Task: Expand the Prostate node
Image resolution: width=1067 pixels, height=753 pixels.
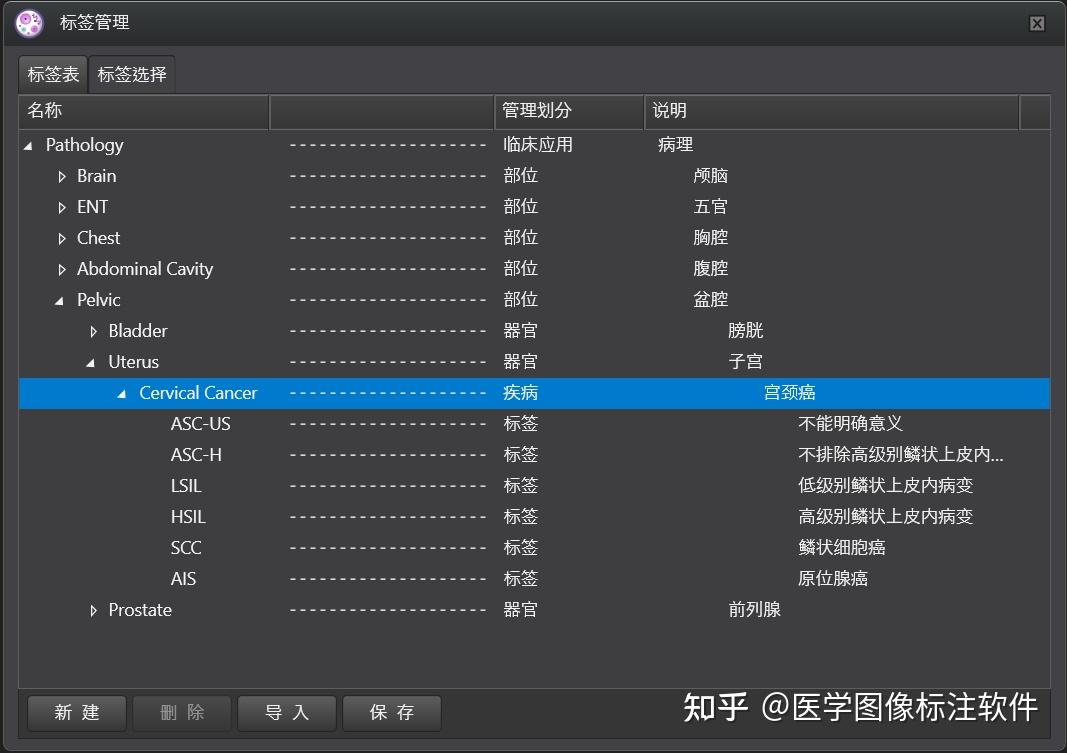Action: coord(92,610)
